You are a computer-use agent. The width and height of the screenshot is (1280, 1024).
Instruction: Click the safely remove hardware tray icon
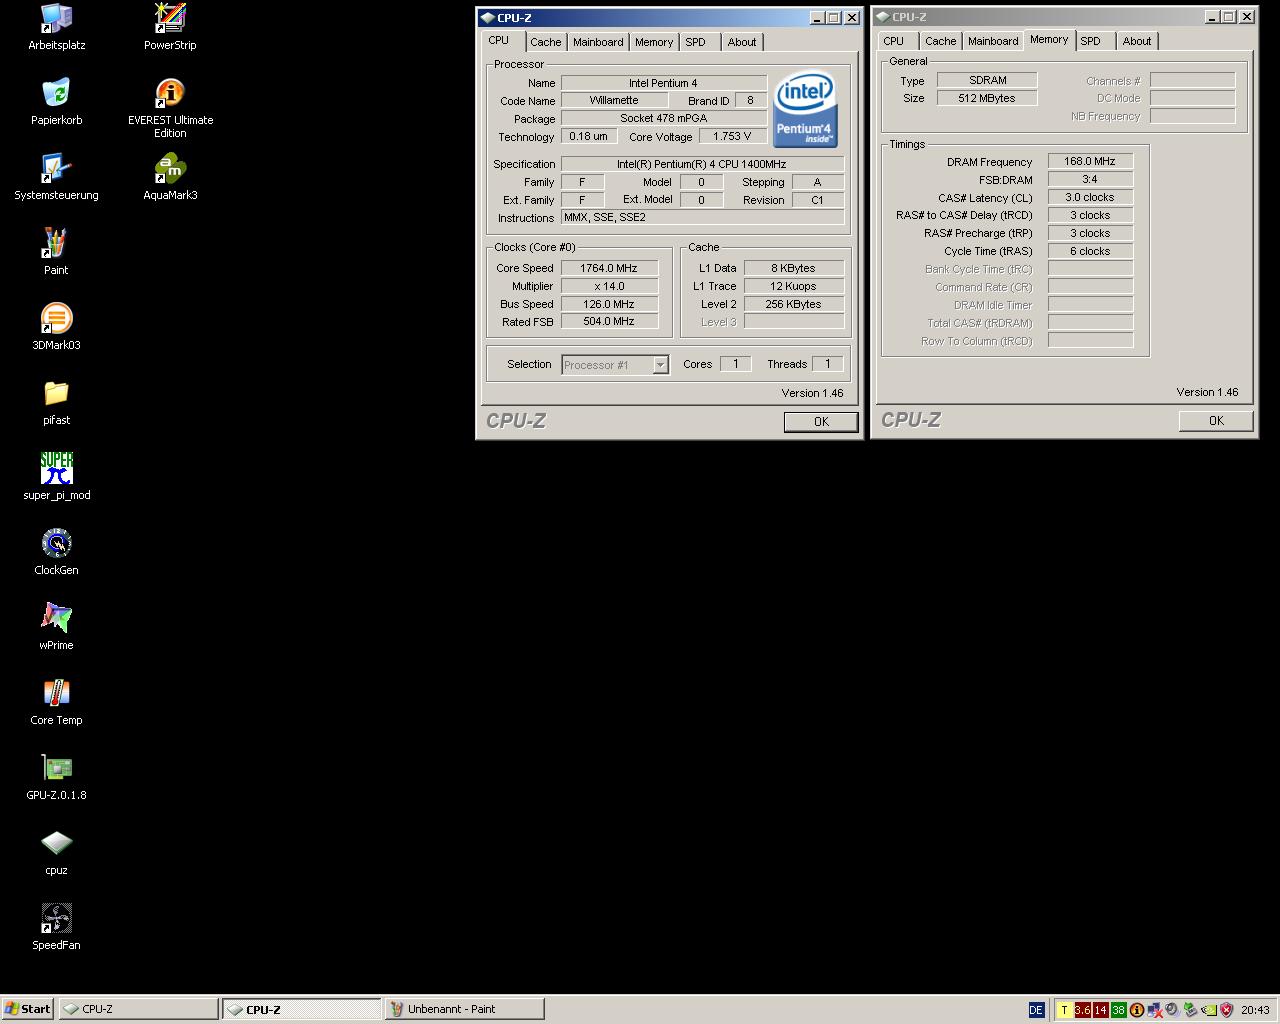click(1190, 1010)
